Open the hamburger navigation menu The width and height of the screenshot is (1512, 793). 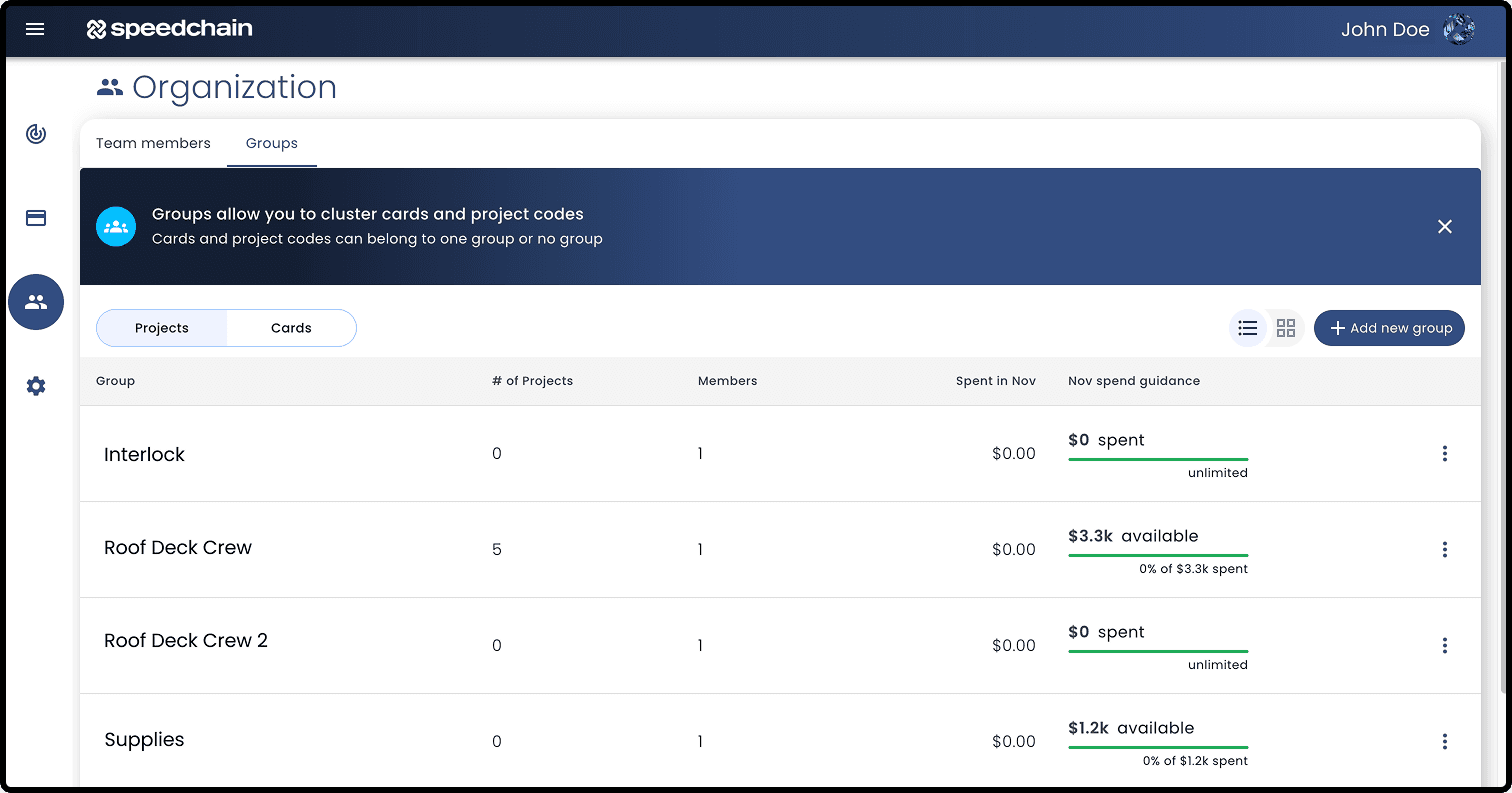tap(35, 29)
